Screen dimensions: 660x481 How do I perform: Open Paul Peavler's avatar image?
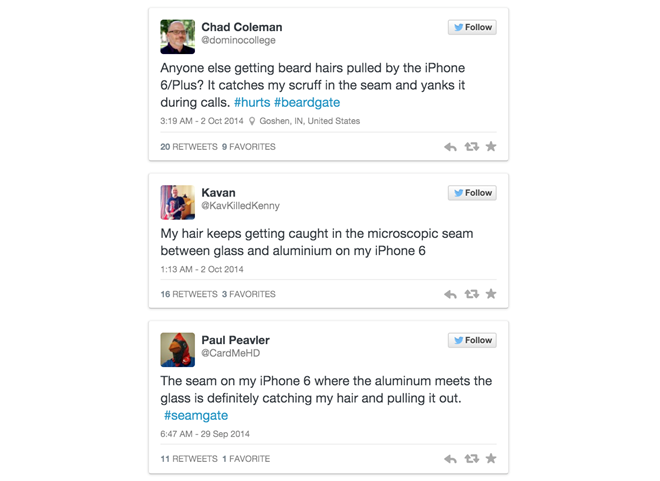(x=177, y=350)
